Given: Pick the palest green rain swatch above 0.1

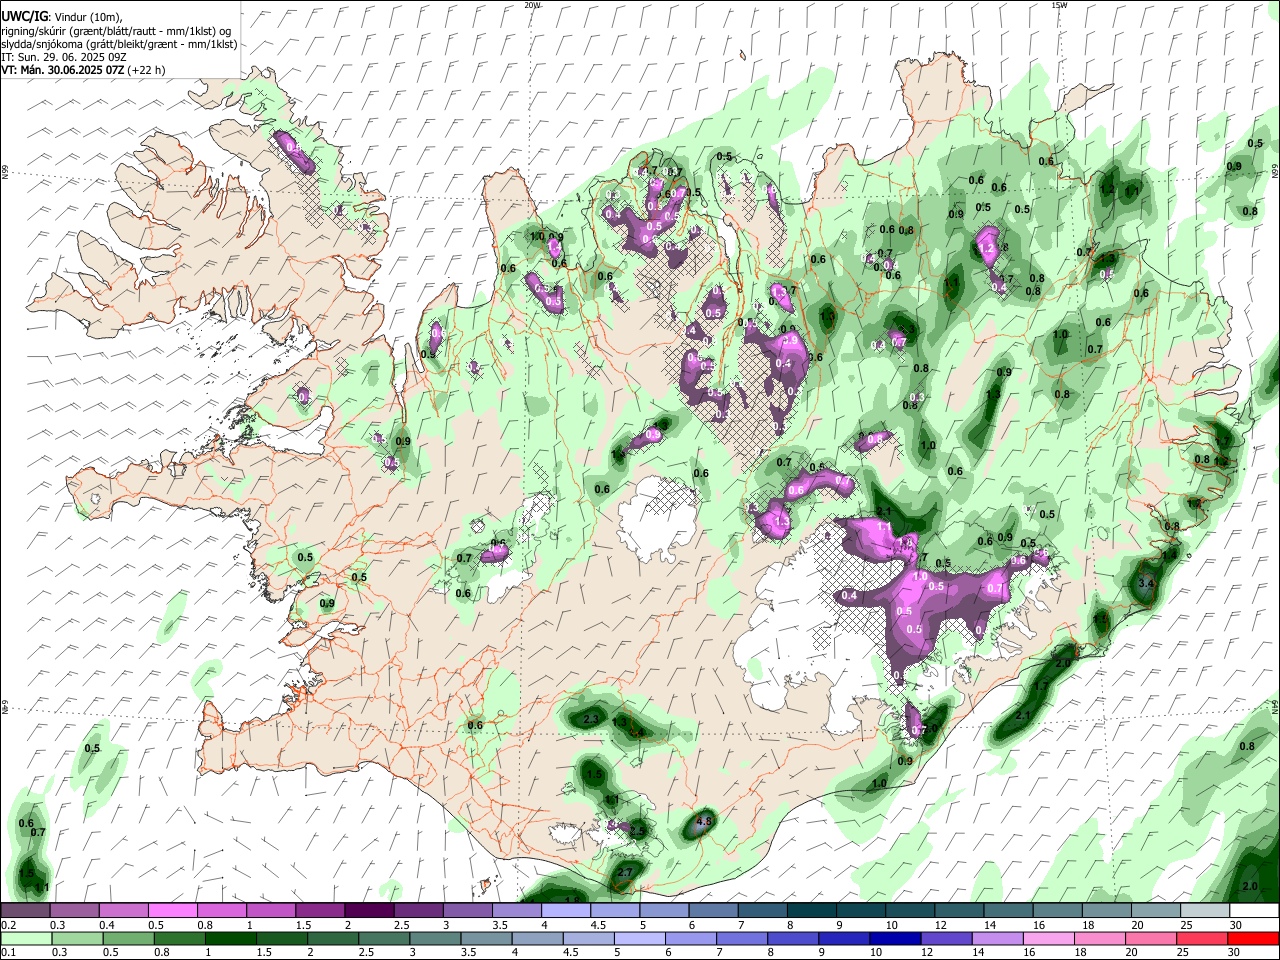Looking at the screenshot, I should (x=25, y=938).
